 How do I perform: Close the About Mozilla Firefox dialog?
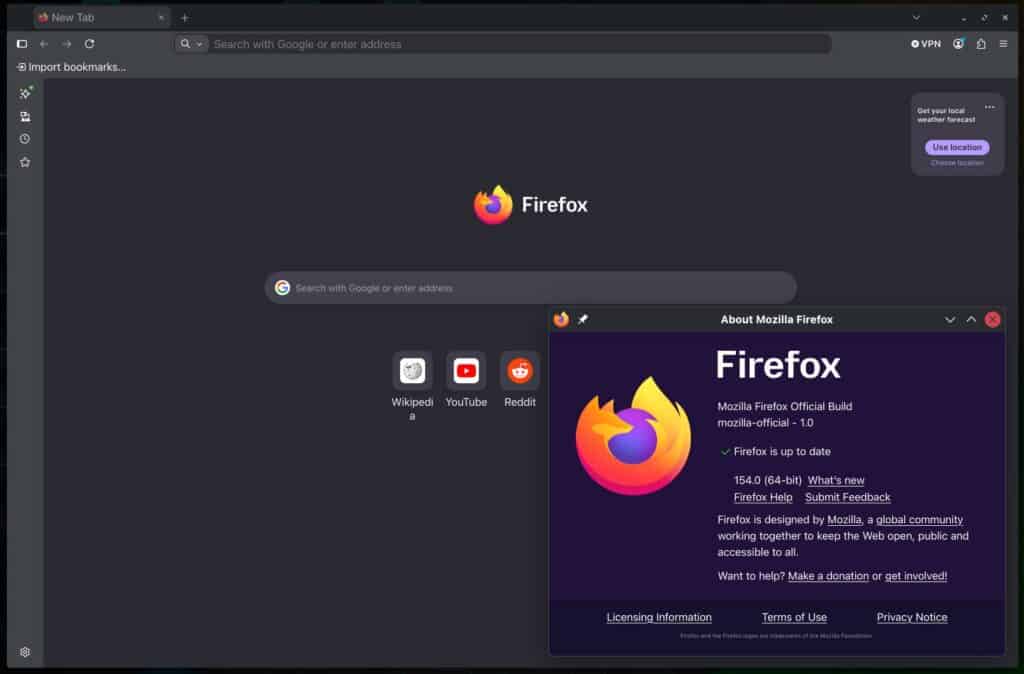click(x=993, y=319)
